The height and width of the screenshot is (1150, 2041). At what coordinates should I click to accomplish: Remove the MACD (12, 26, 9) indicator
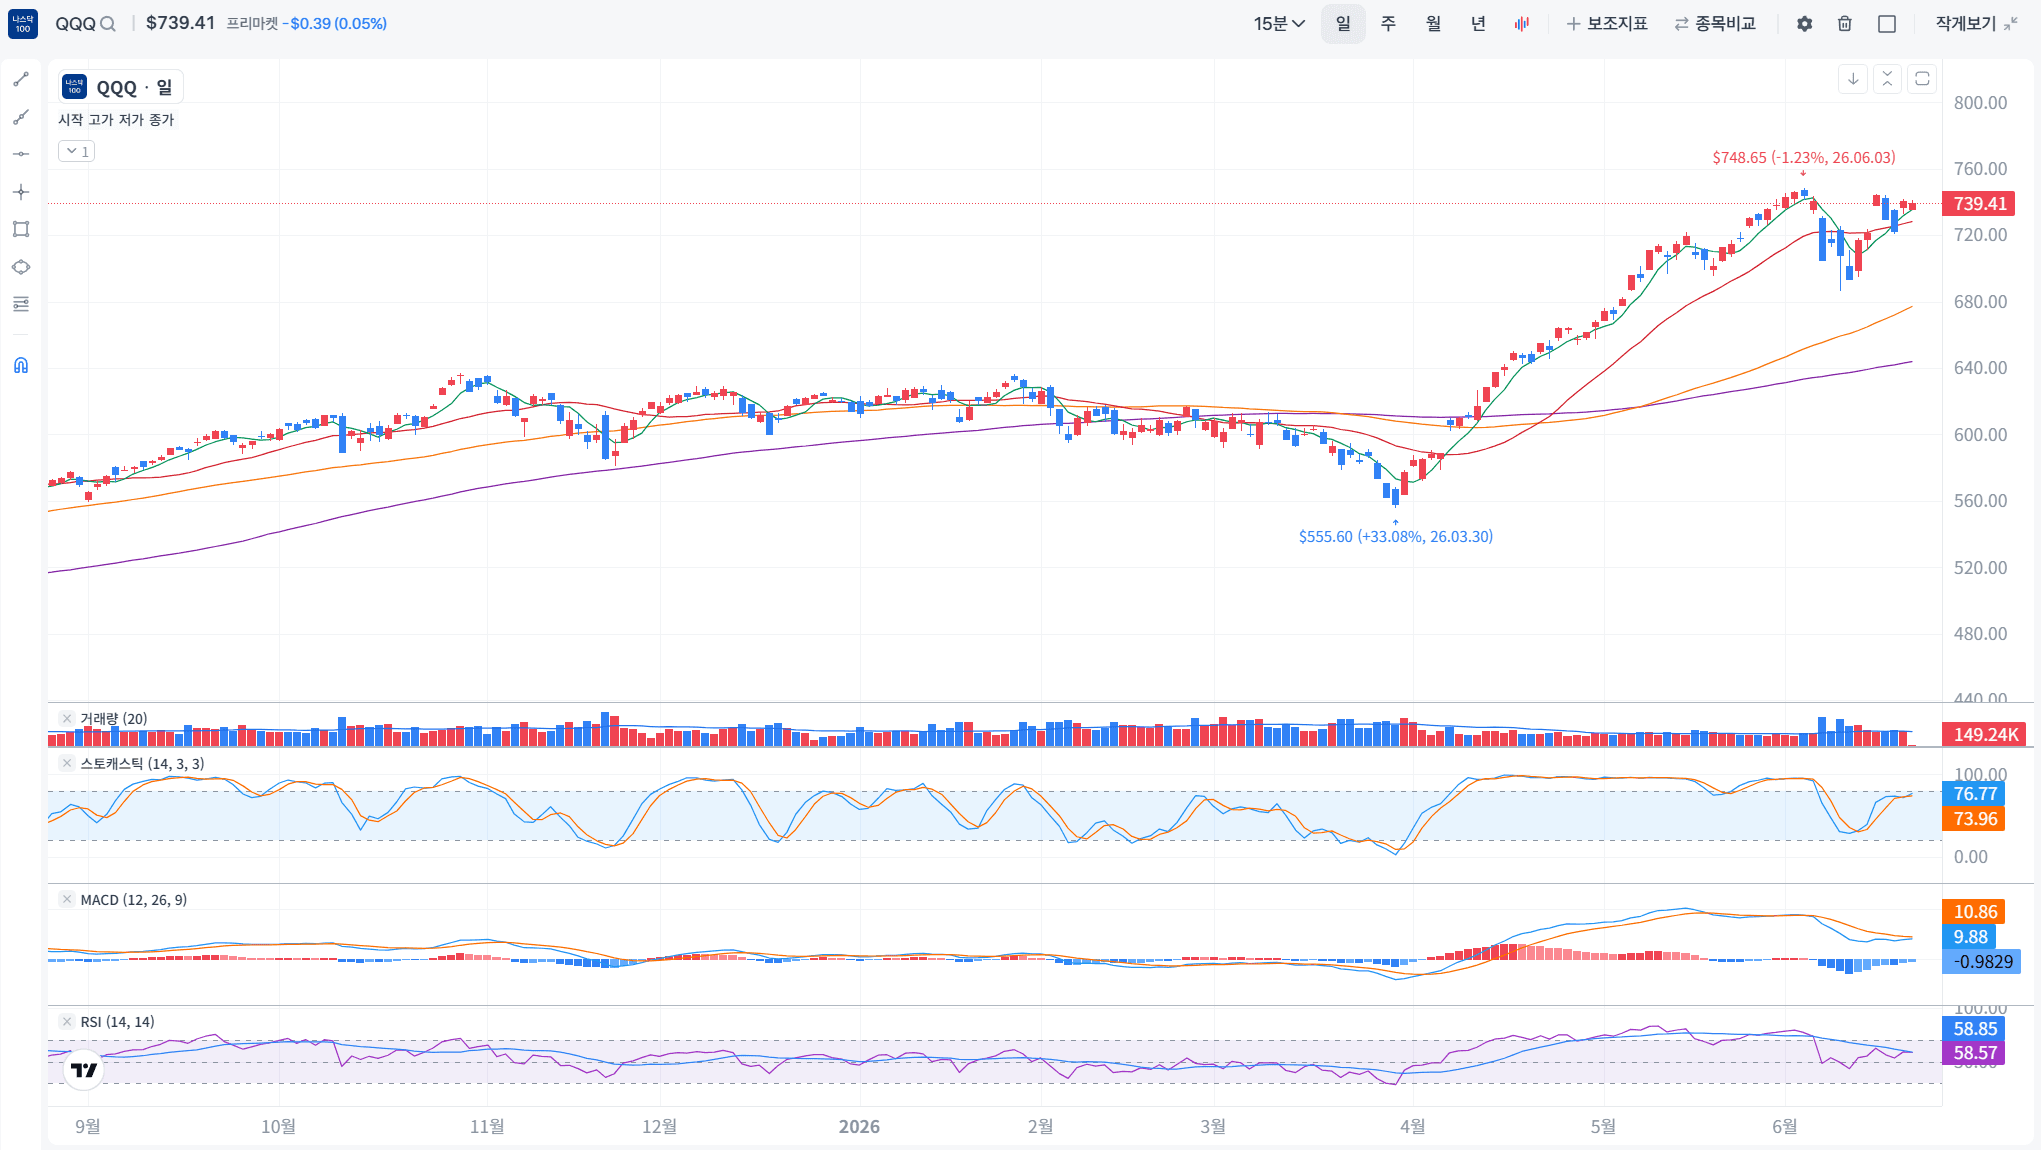tap(67, 899)
